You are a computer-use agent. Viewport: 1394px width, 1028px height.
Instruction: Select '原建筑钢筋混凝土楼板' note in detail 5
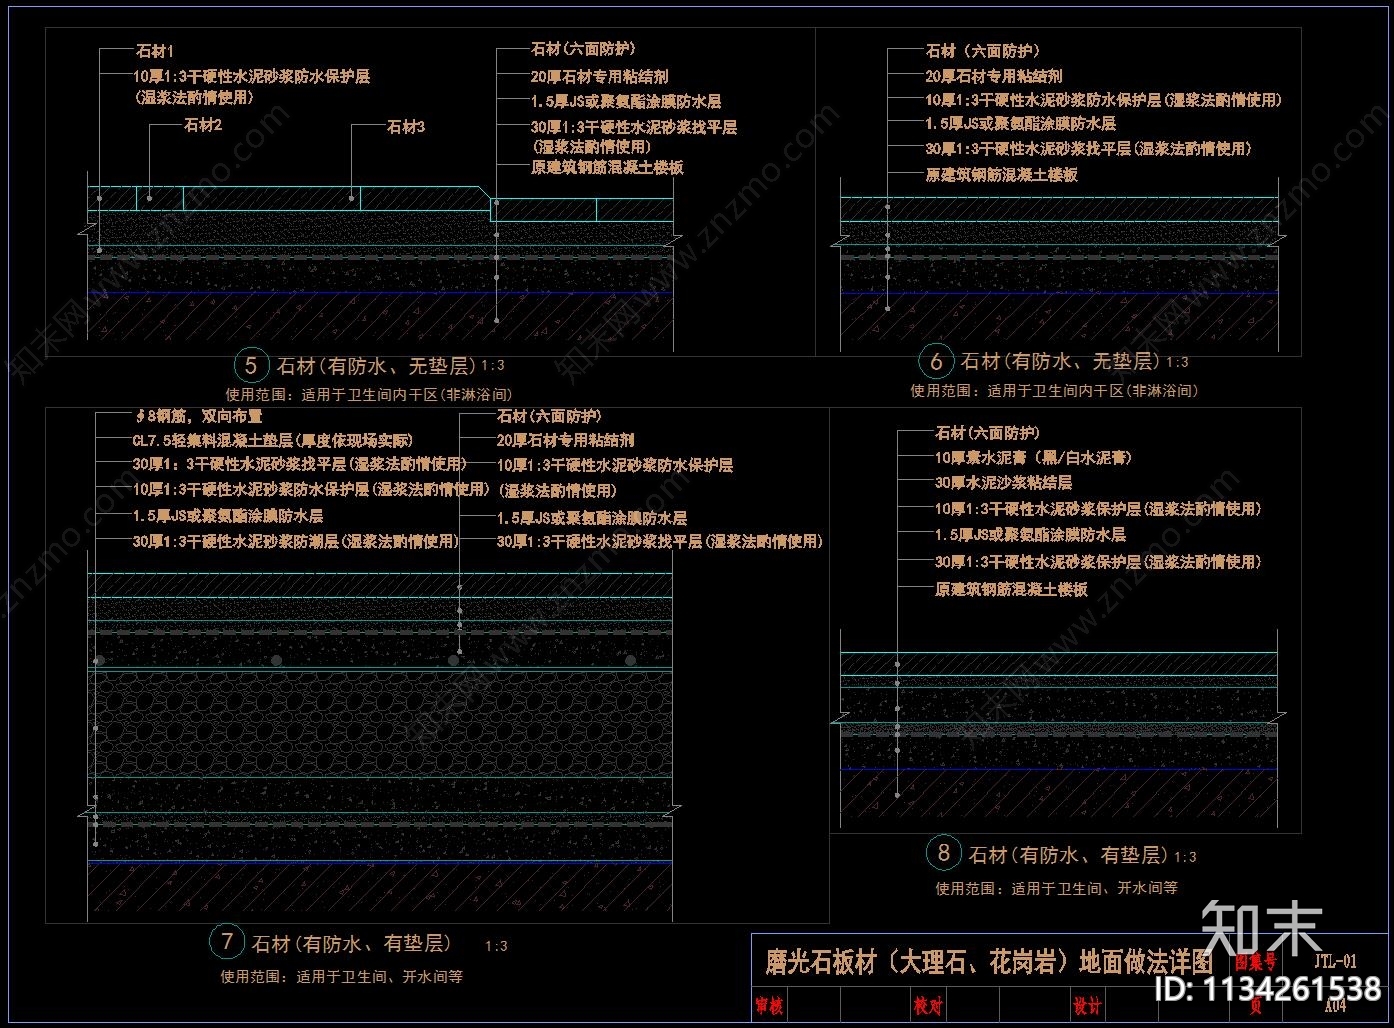[607, 167]
